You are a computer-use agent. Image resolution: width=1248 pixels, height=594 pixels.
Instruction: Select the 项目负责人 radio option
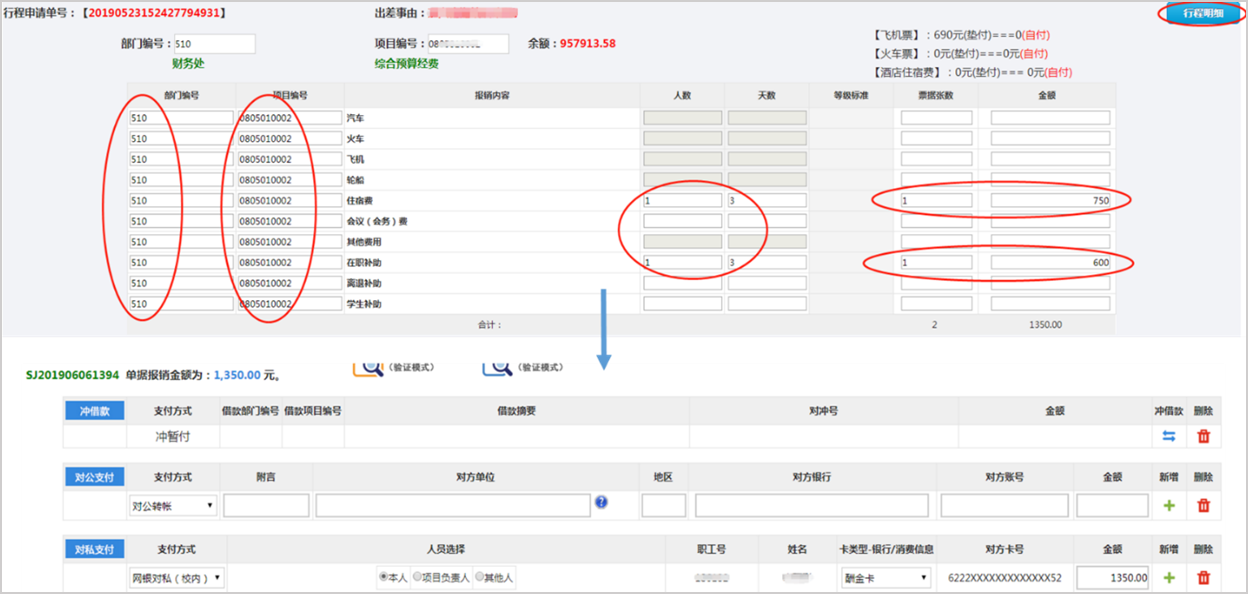418,577
